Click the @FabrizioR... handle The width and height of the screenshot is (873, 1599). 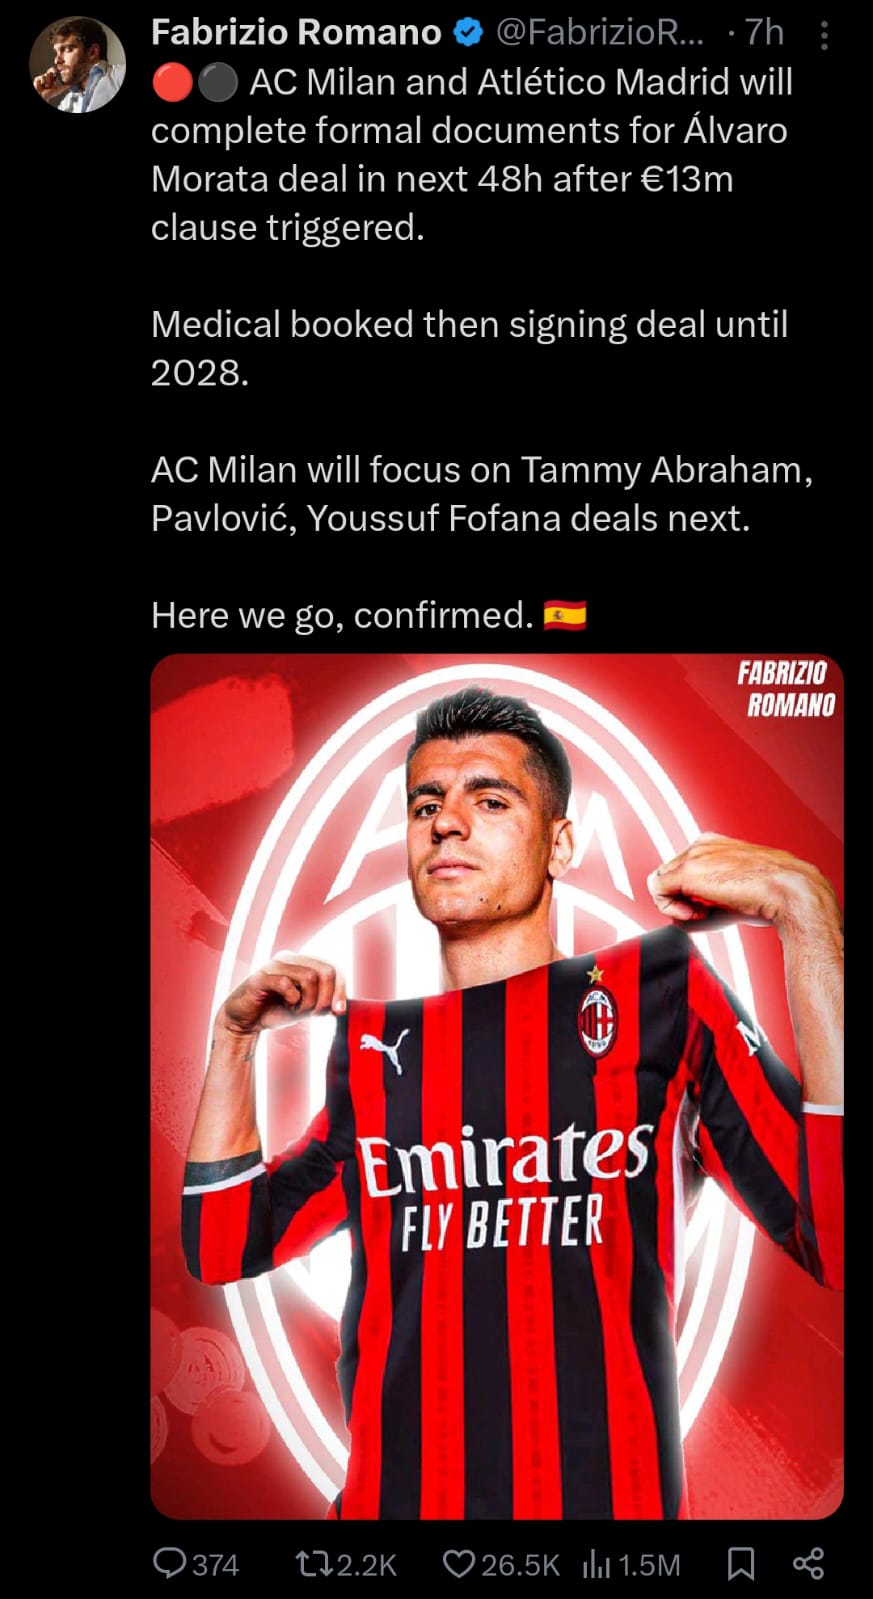600,33
